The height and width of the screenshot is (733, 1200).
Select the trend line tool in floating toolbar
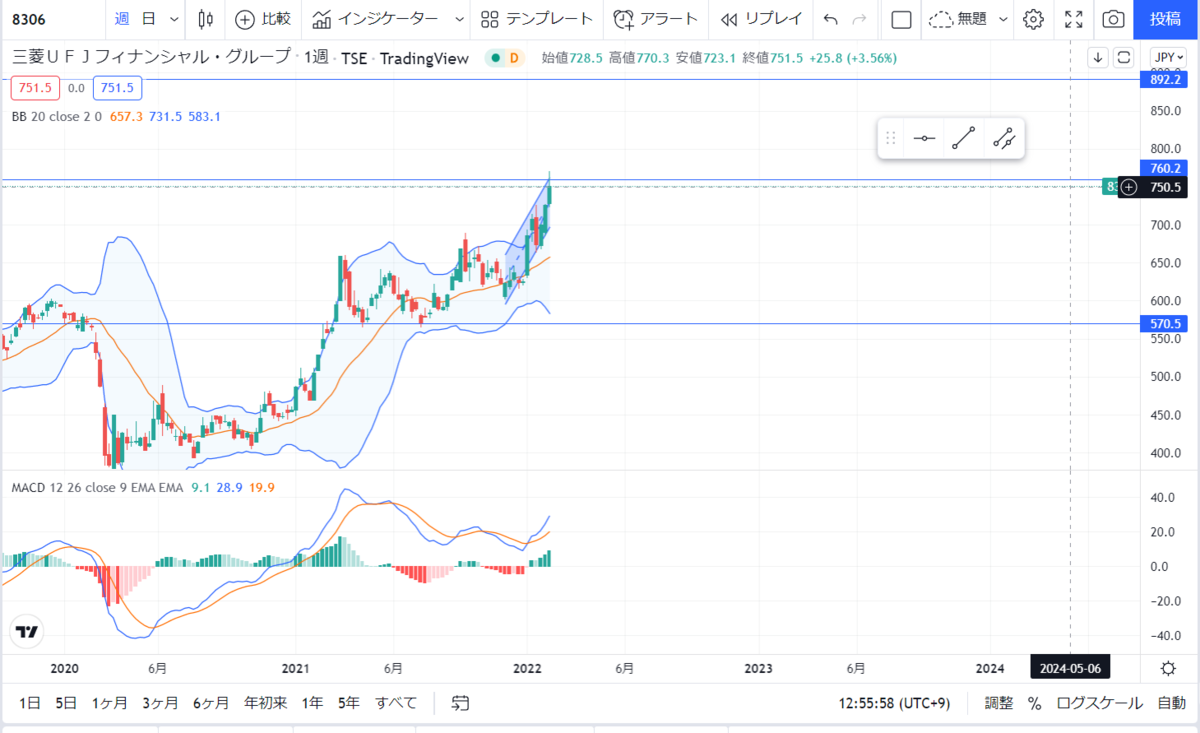pyautogui.click(x=964, y=139)
